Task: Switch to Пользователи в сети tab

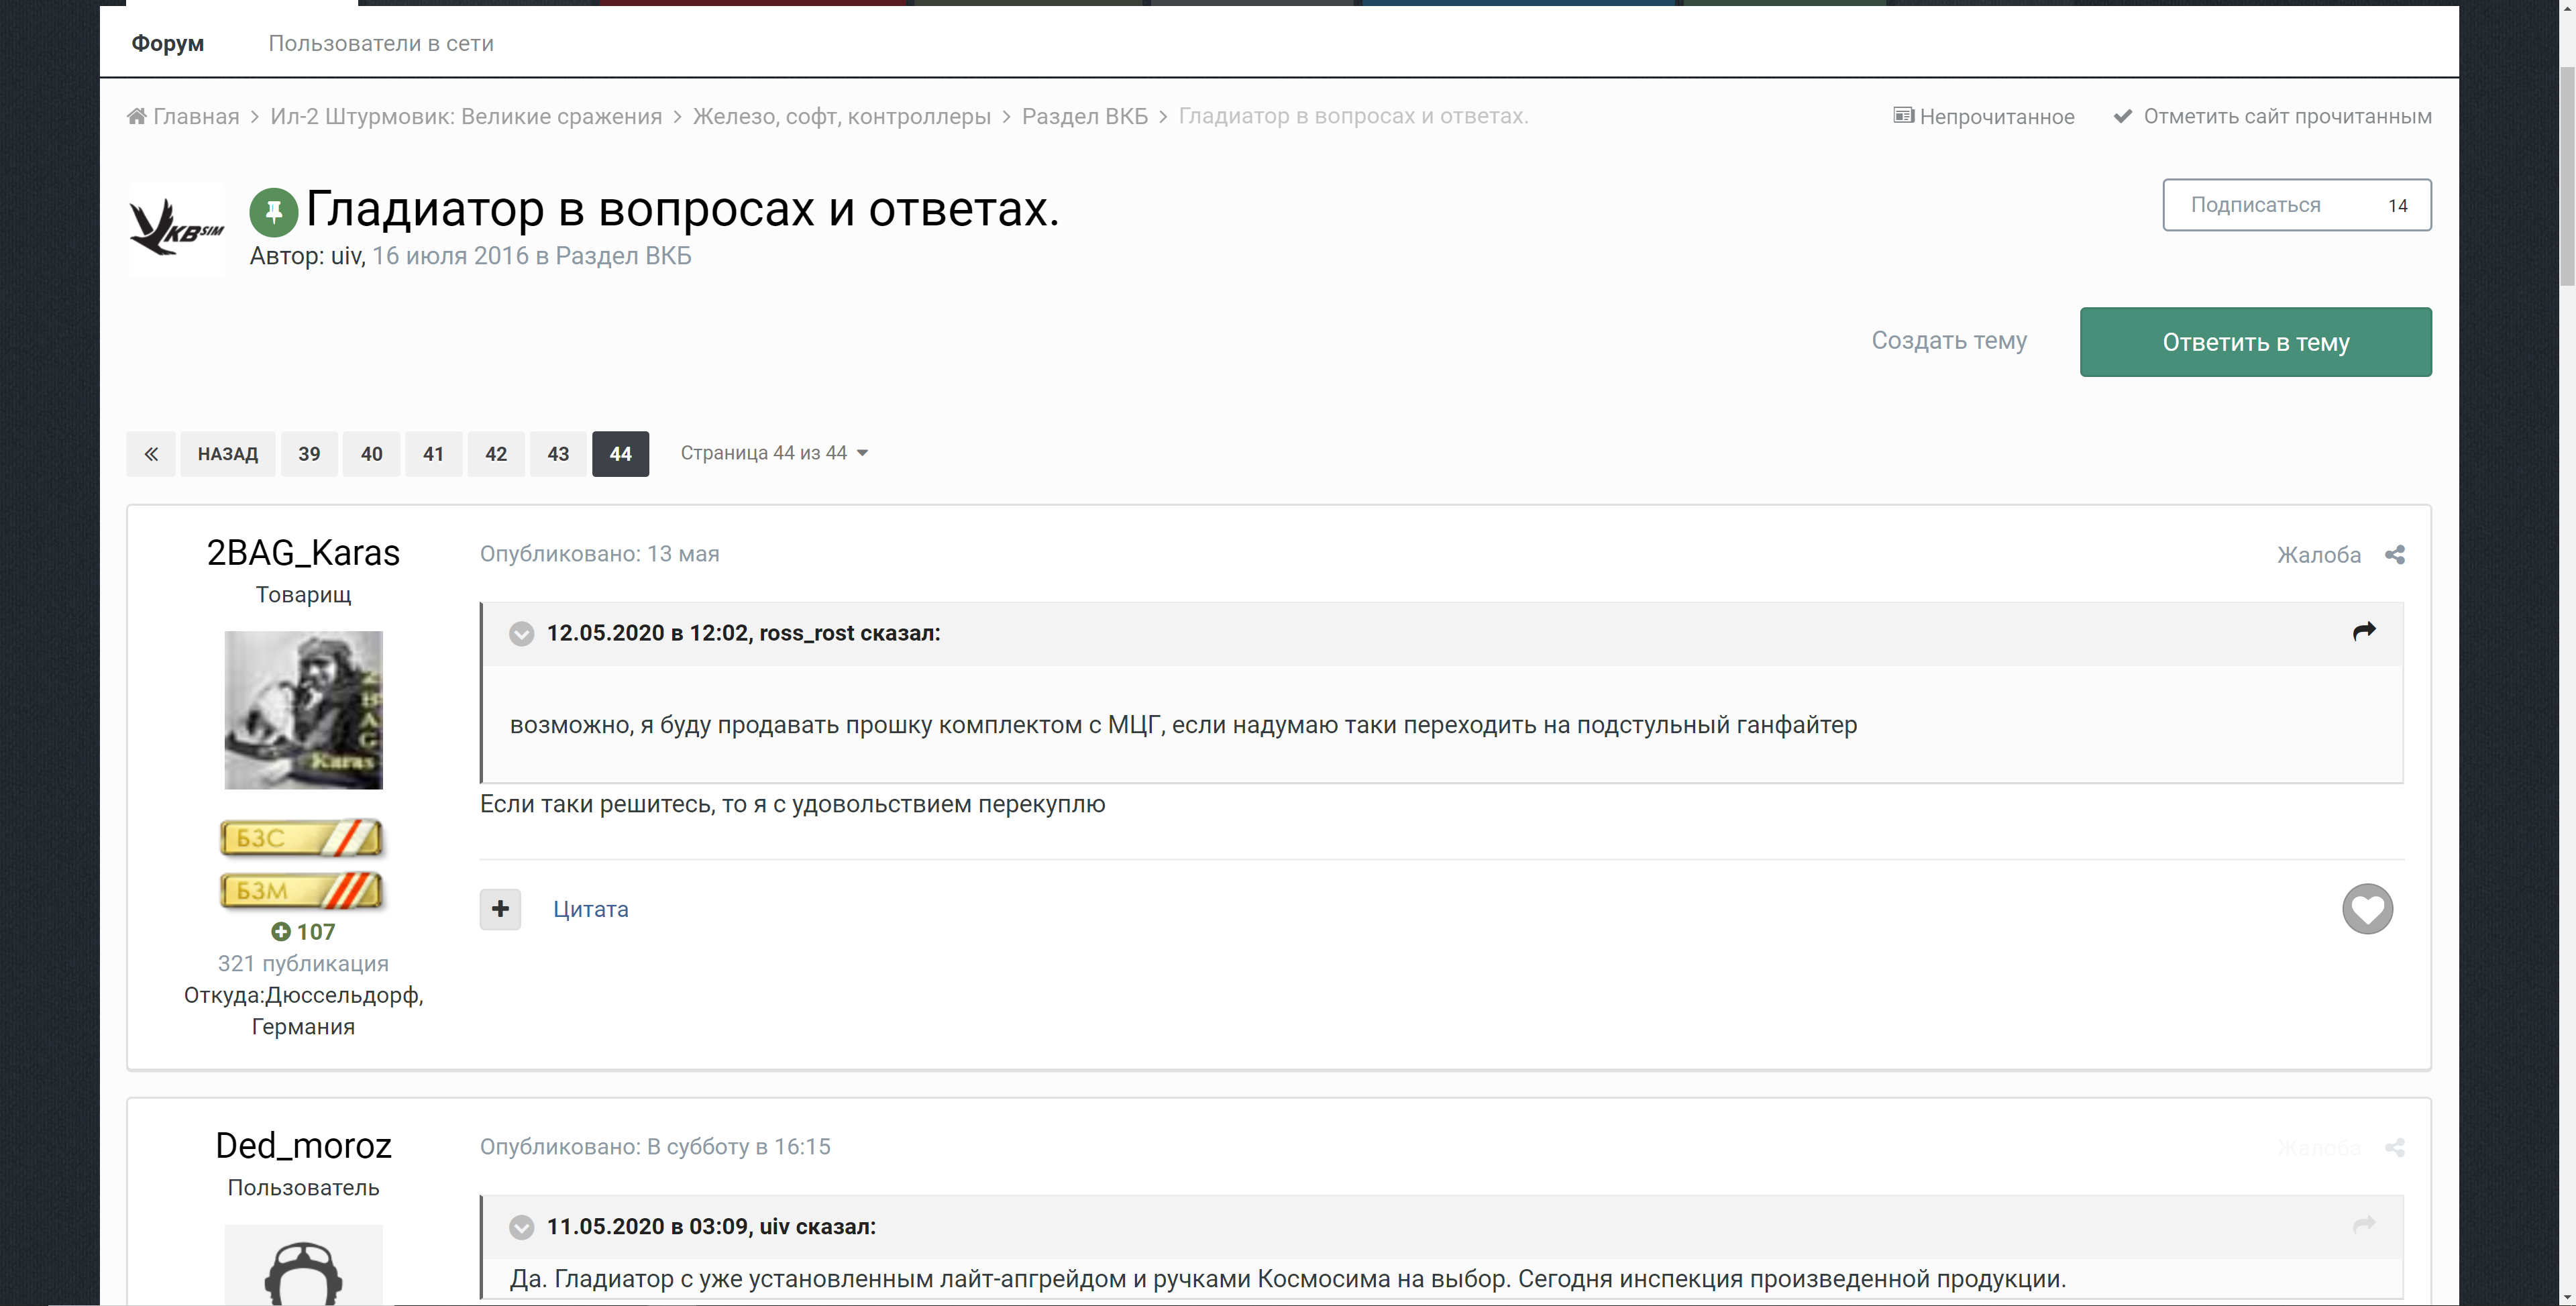Action: (x=381, y=43)
